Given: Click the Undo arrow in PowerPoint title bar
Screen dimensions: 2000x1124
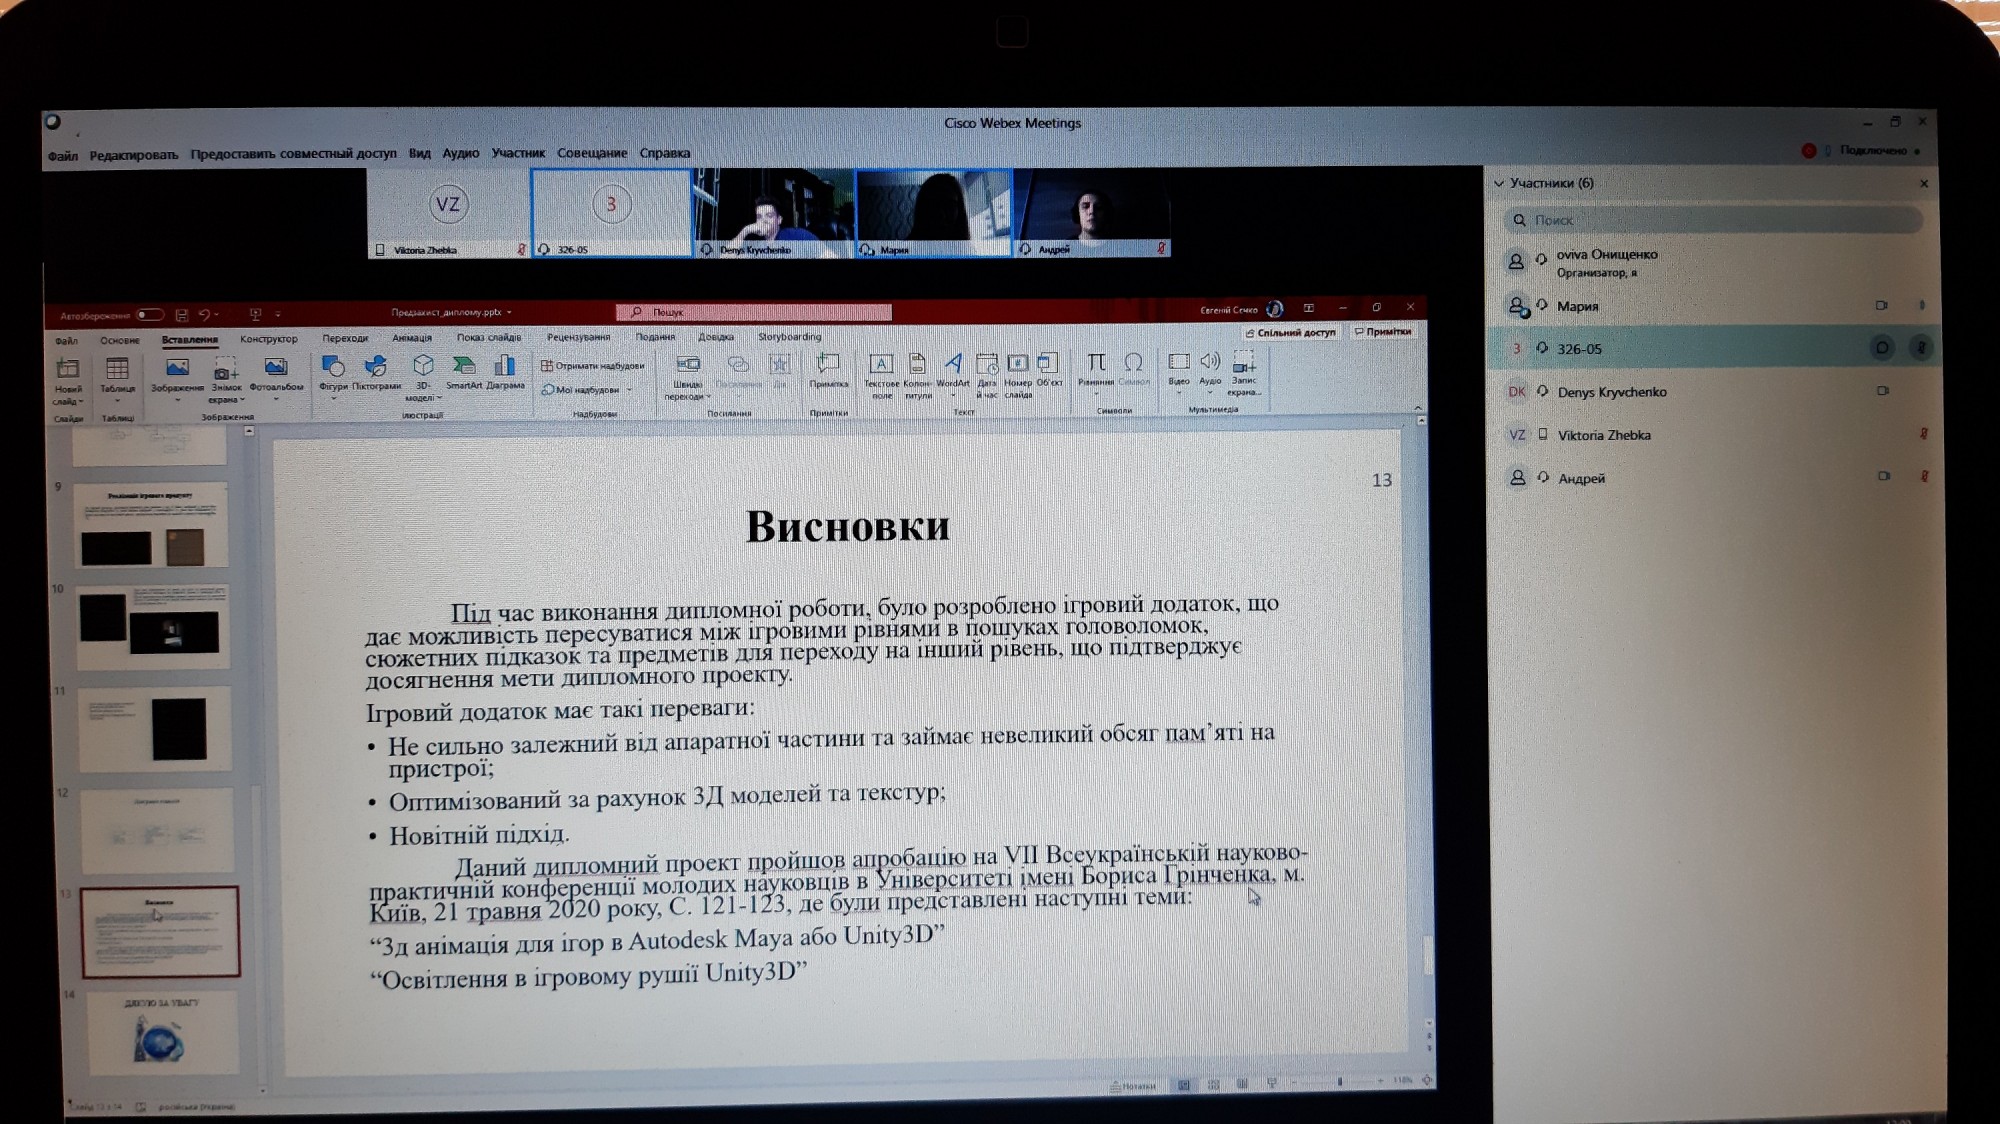Looking at the screenshot, I should coord(204,315).
